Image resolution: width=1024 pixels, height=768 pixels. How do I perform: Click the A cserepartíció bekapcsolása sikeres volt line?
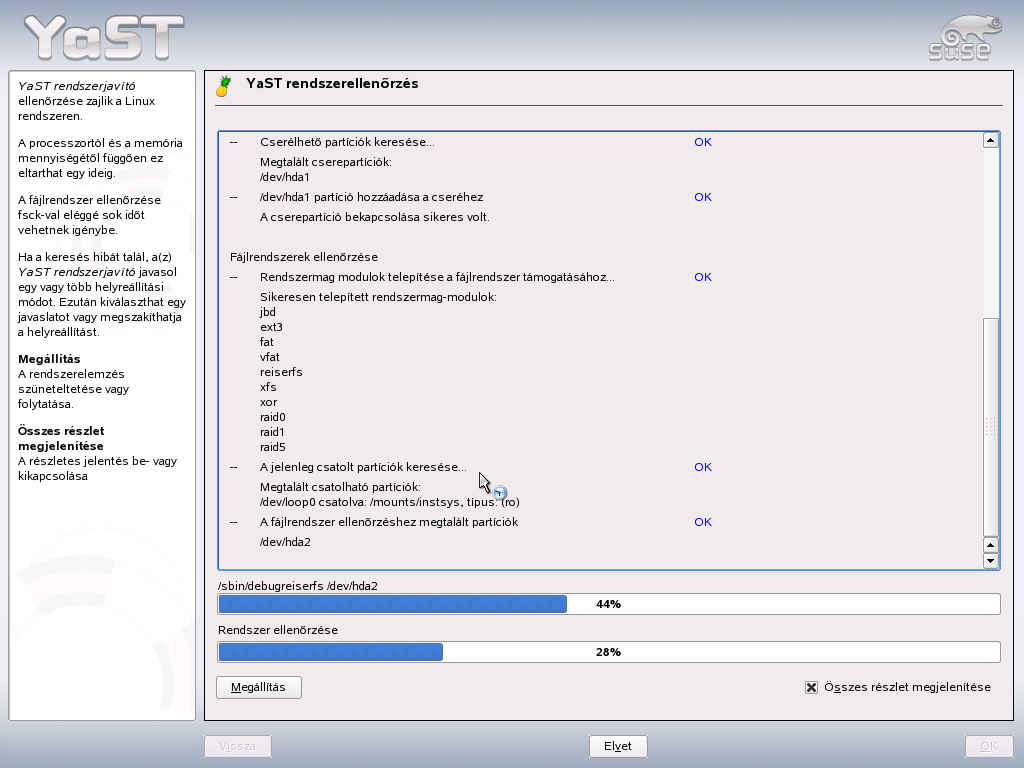pyautogui.click(x=374, y=217)
